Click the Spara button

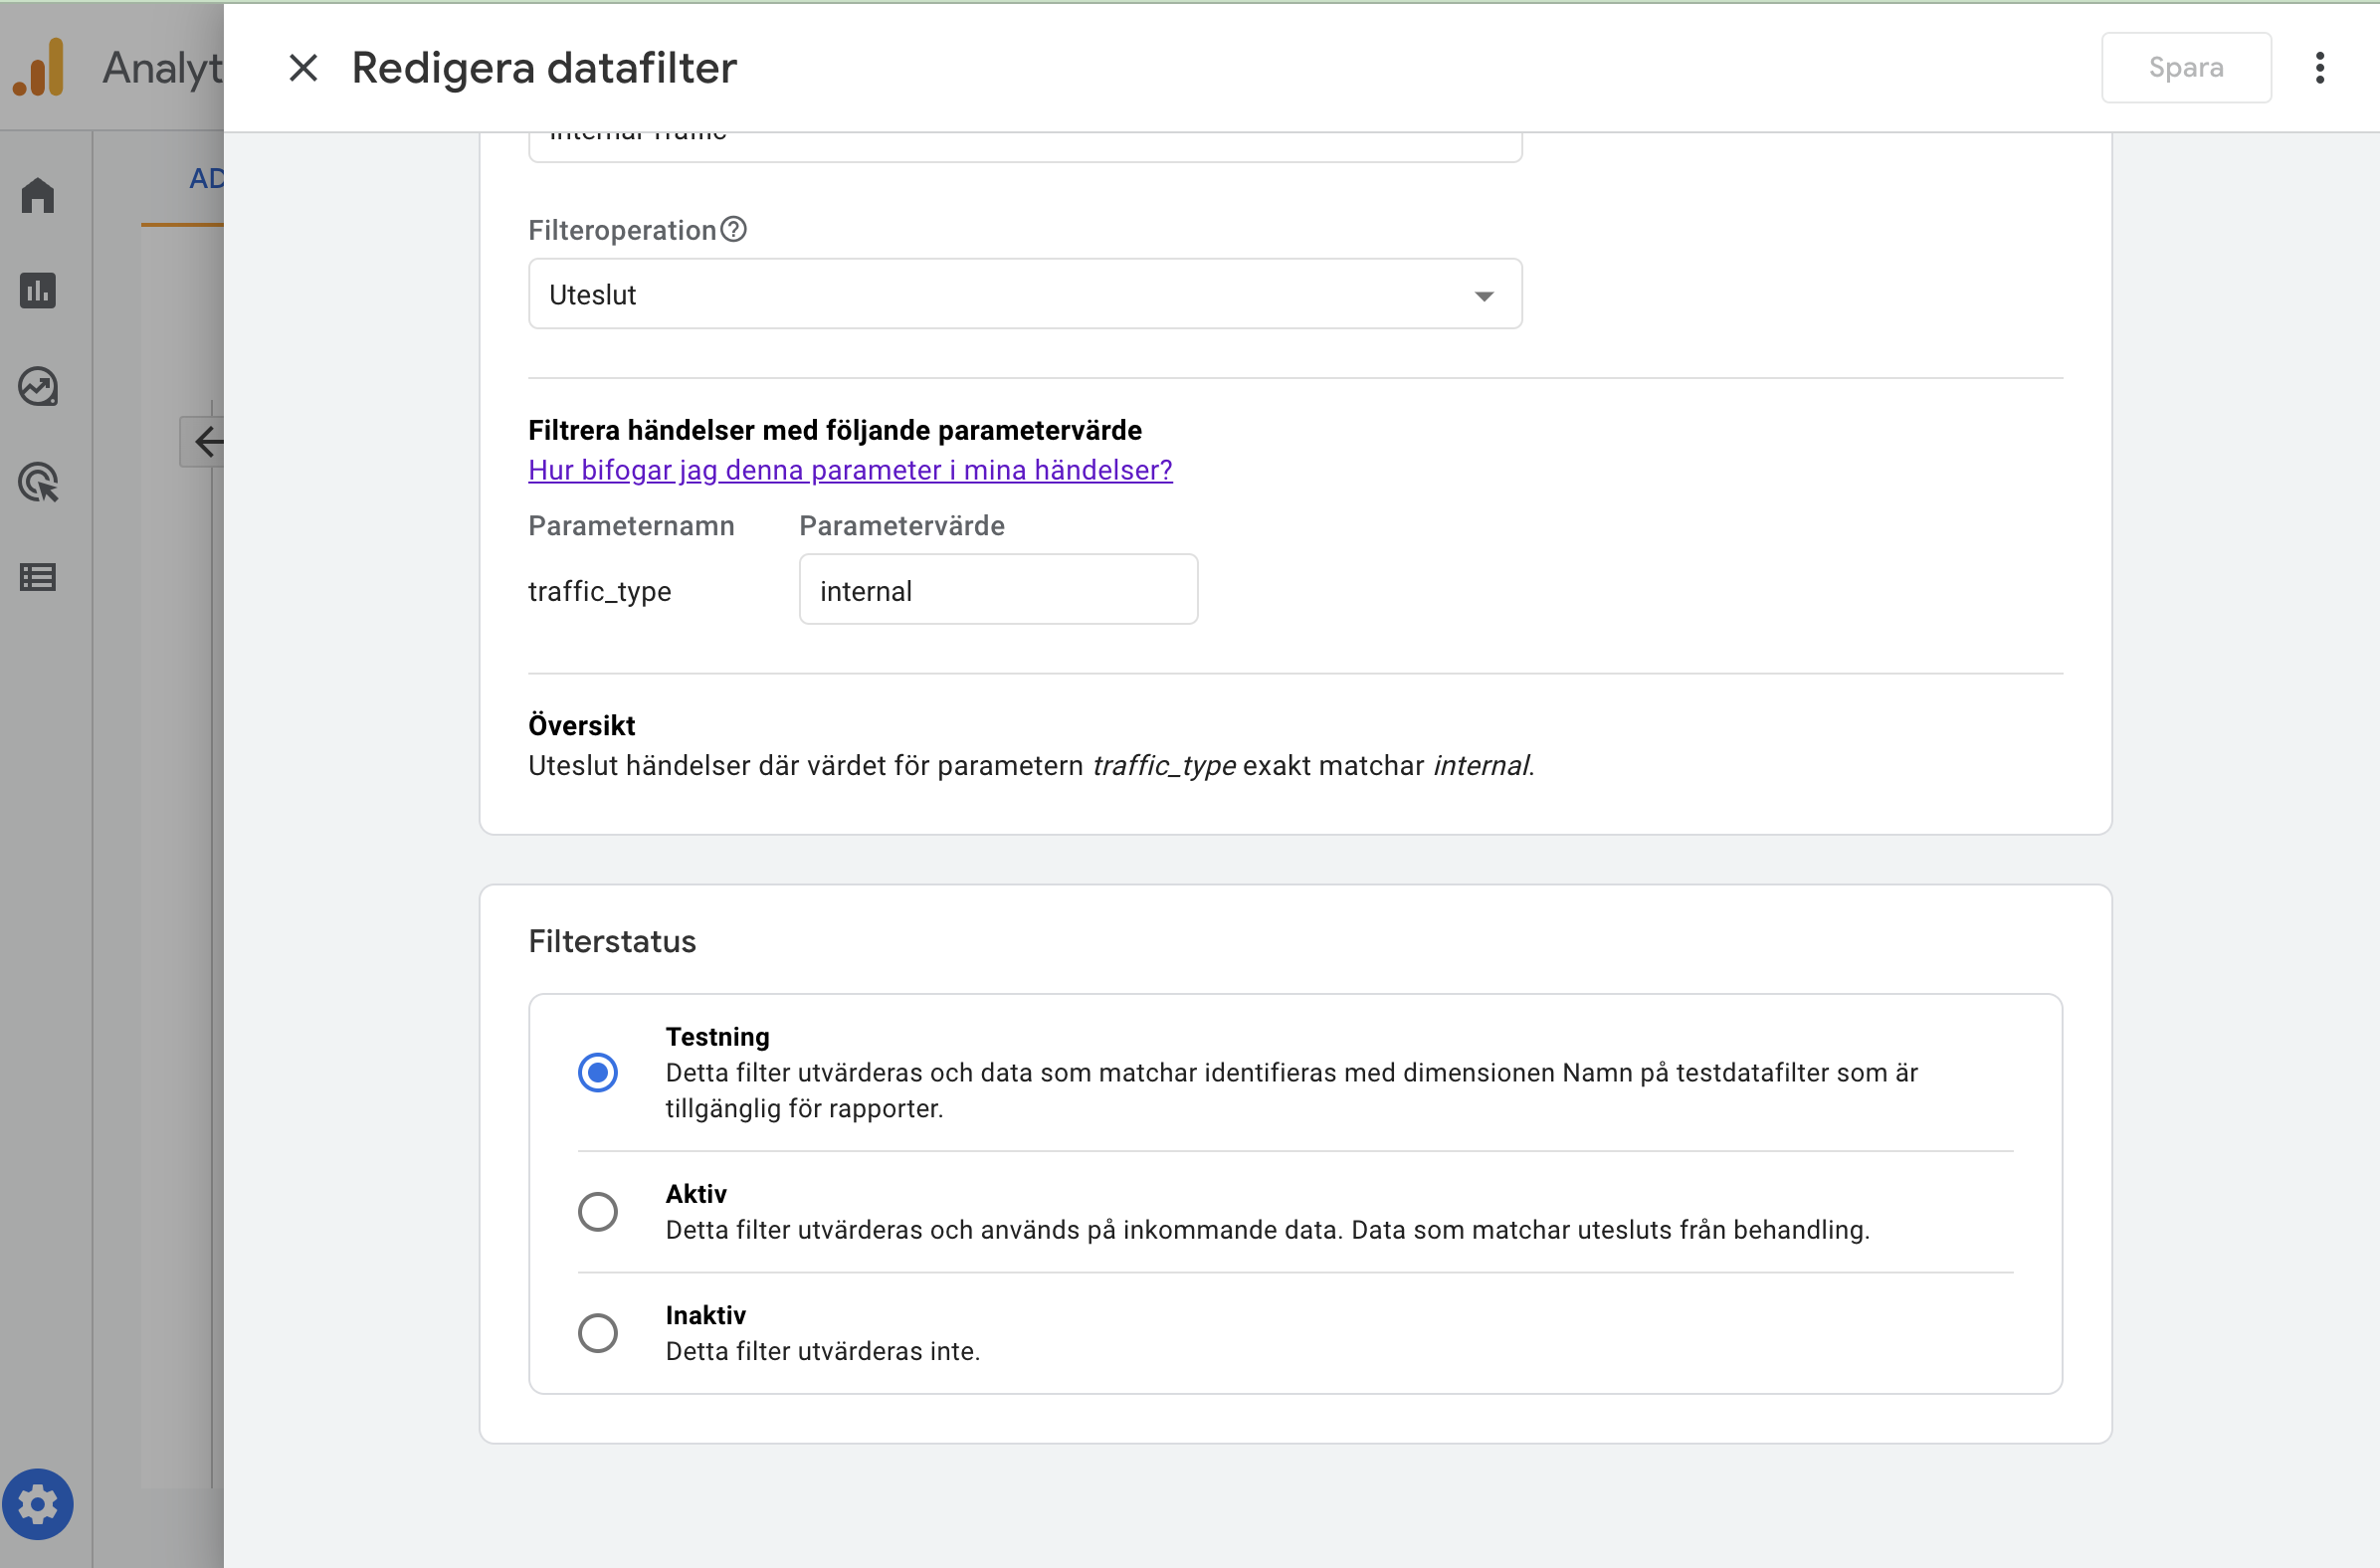pos(2186,68)
